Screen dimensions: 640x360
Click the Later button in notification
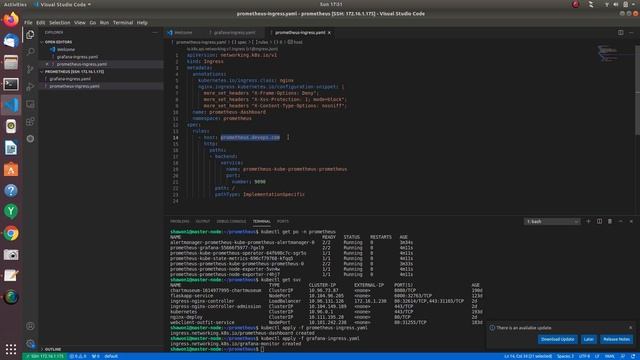point(588,339)
